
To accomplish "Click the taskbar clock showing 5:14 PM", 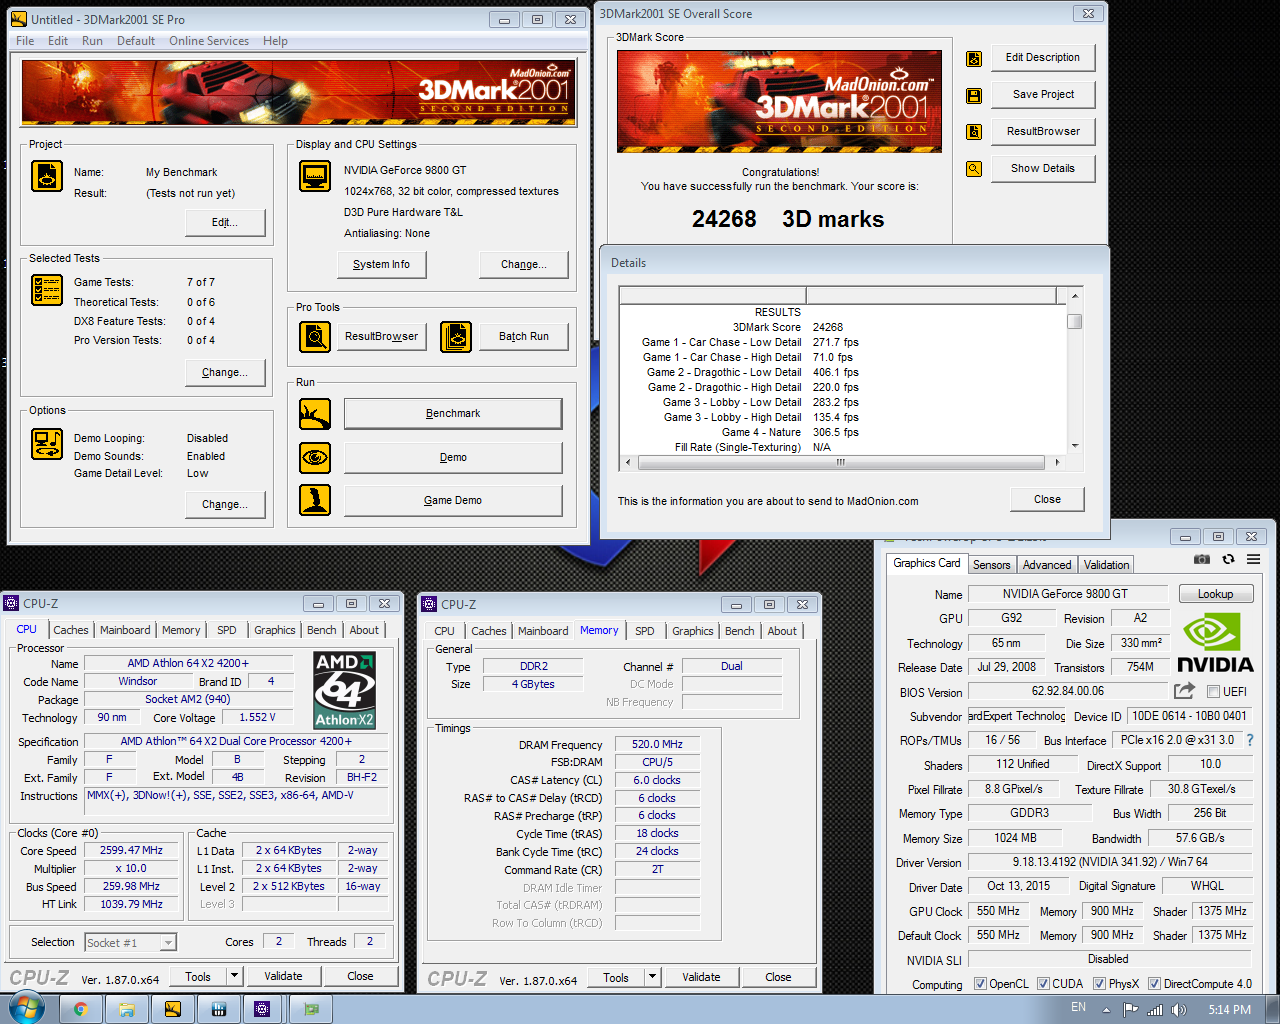I will click(1229, 1010).
